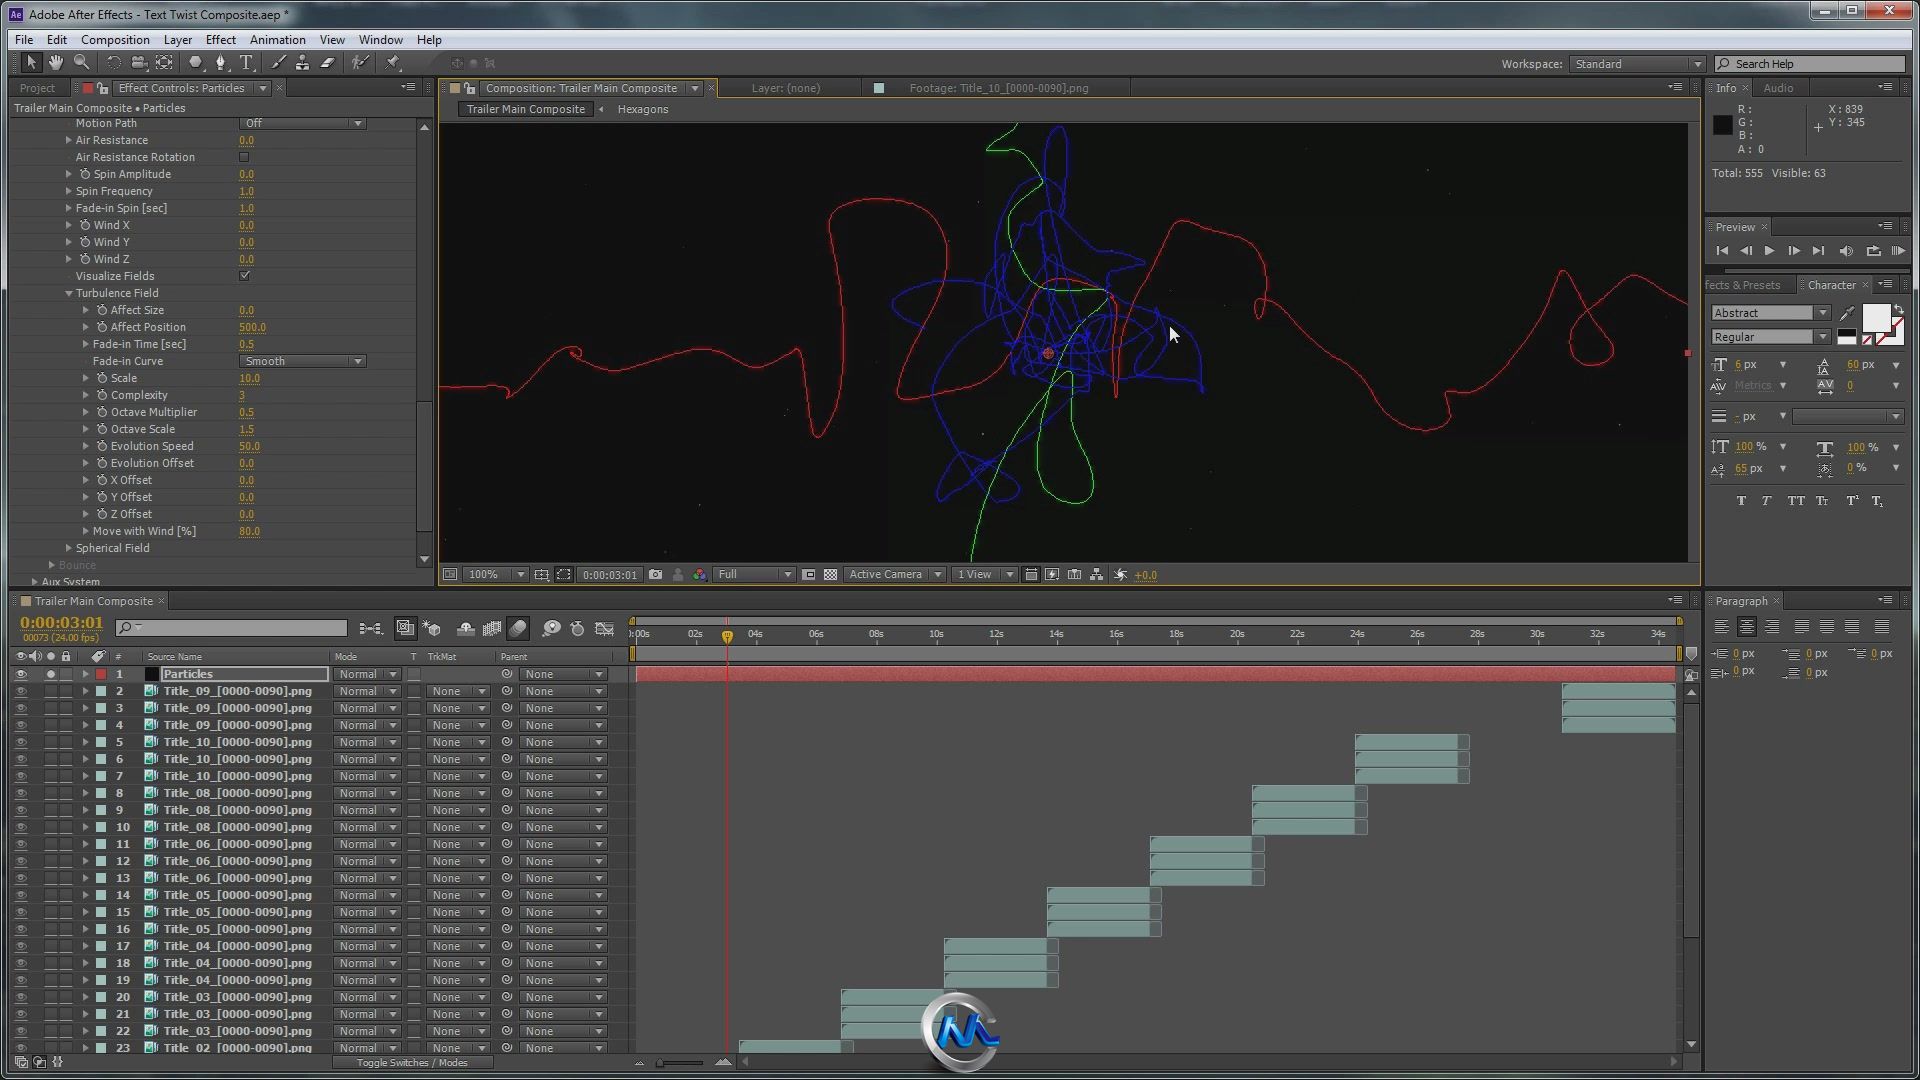
Task: Drag the red timeline playhead marker
Action: pos(728,634)
